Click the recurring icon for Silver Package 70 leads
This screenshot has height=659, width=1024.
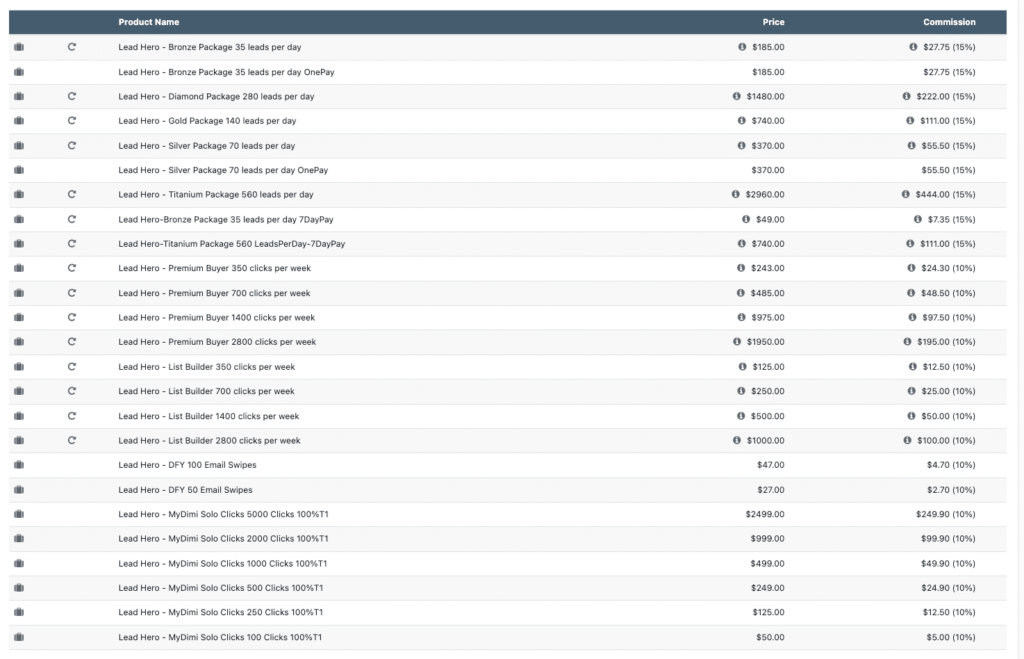(x=70, y=145)
